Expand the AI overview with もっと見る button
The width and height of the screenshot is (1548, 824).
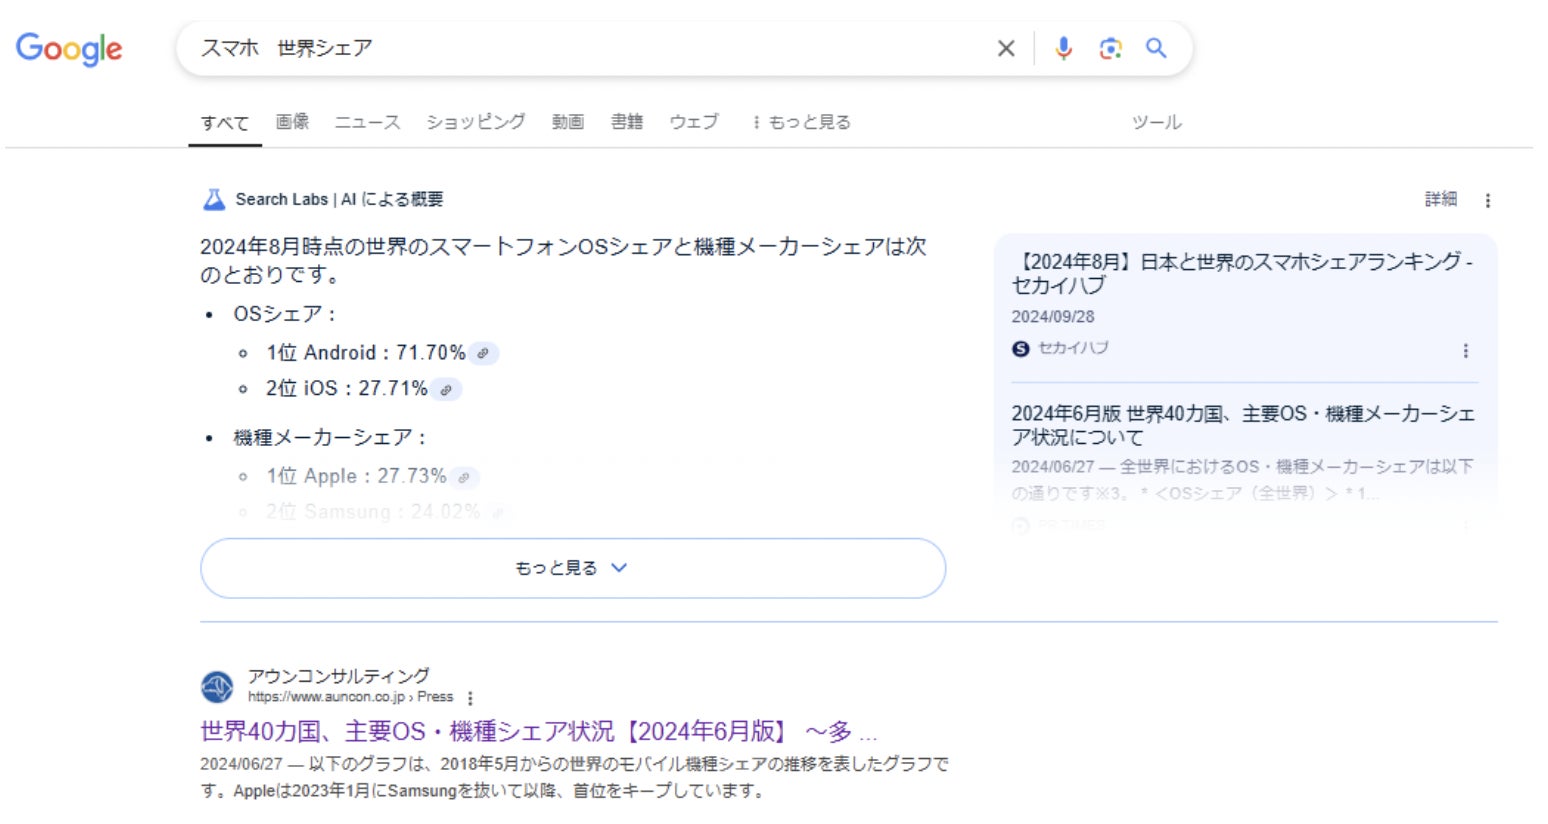(573, 568)
